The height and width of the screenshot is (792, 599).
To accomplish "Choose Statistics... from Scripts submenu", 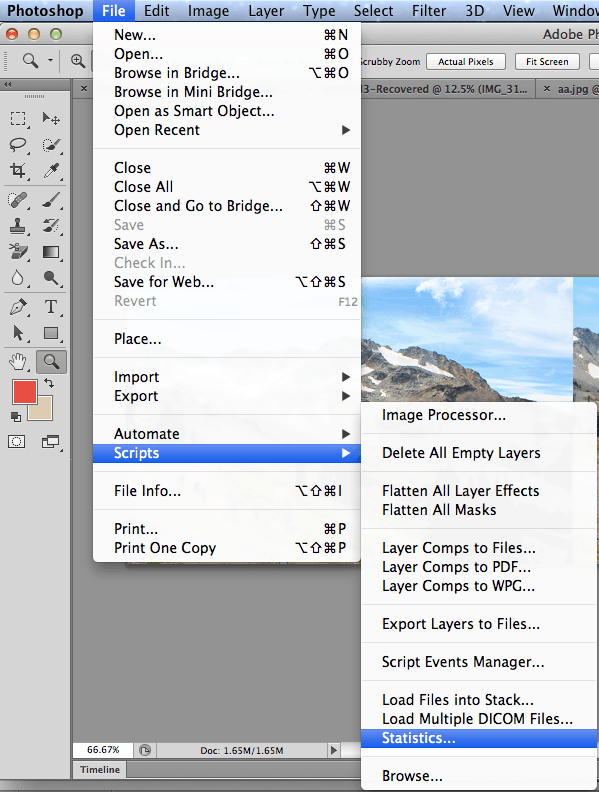I will tap(479, 738).
